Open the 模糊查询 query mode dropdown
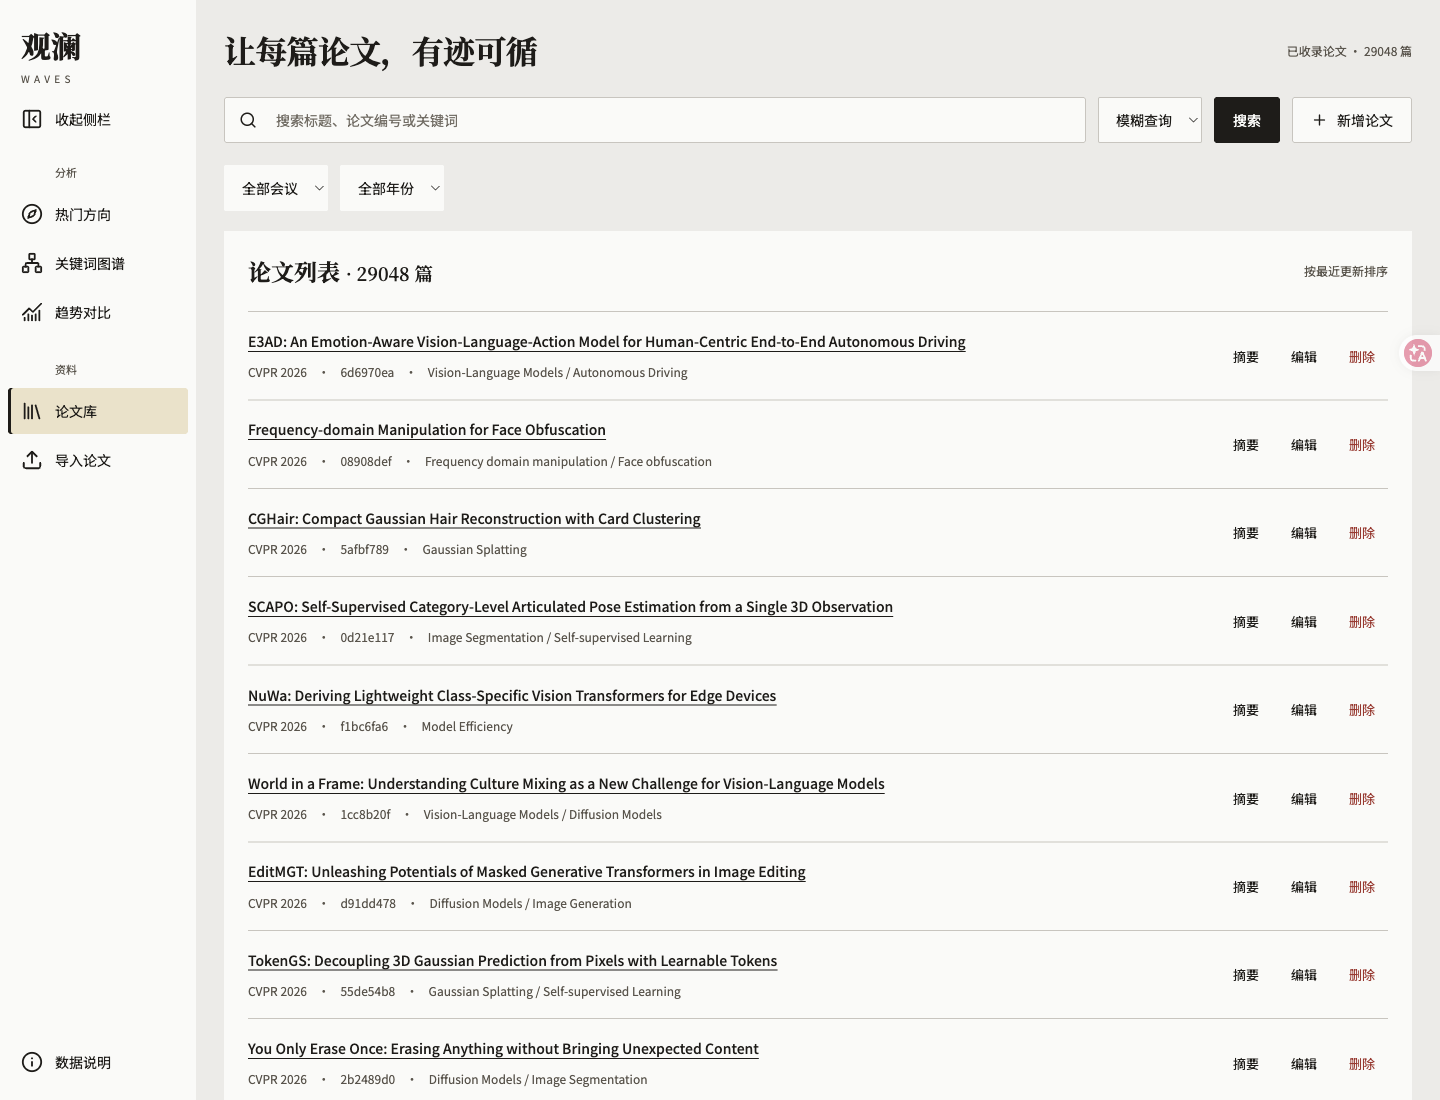Image resolution: width=1440 pixels, height=1100 pixels. coord(1150,120)
